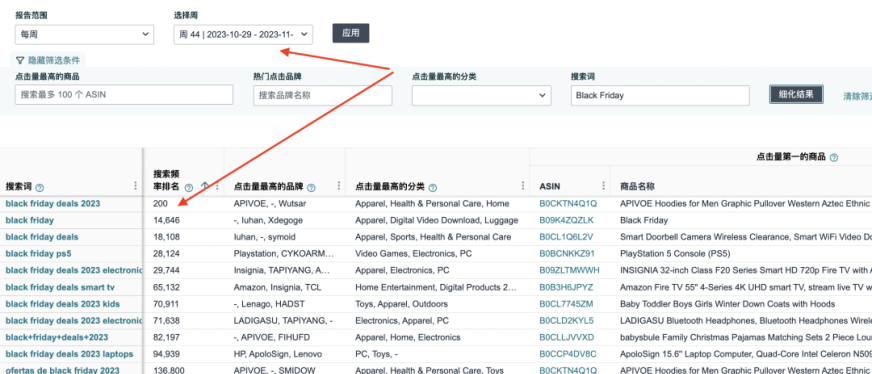Open search term 'black friday deals'
Screen dimensions: 872x374
(42, 237)
